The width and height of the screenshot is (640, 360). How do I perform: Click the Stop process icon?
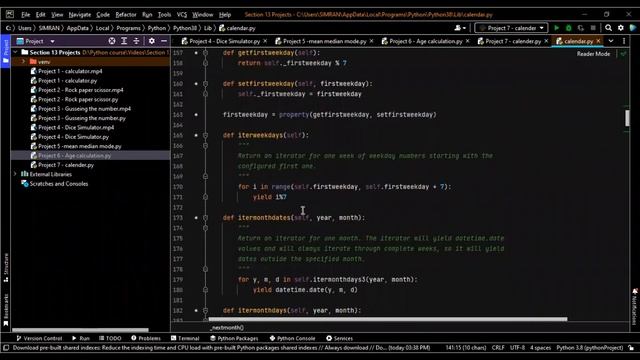(593, 28)
